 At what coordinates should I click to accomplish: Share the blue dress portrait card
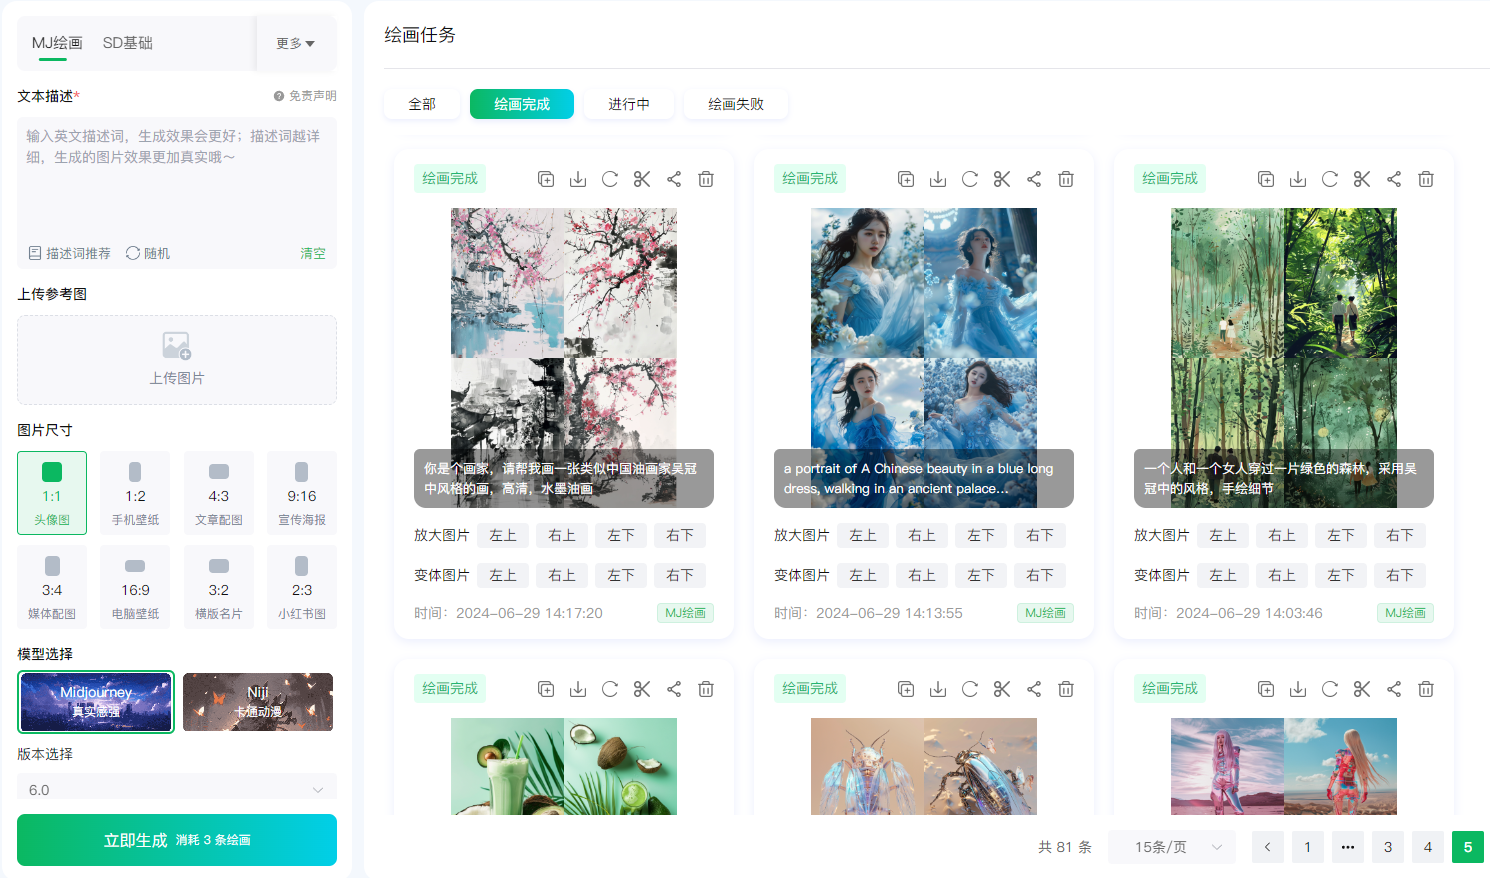point(1034,179)
